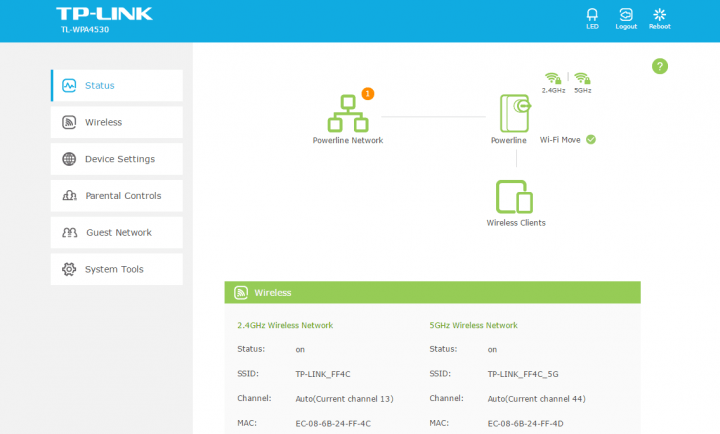This screenshot has height=434, width=720.
Task: Open help via green question mark icon
Action: click(660, 67)
